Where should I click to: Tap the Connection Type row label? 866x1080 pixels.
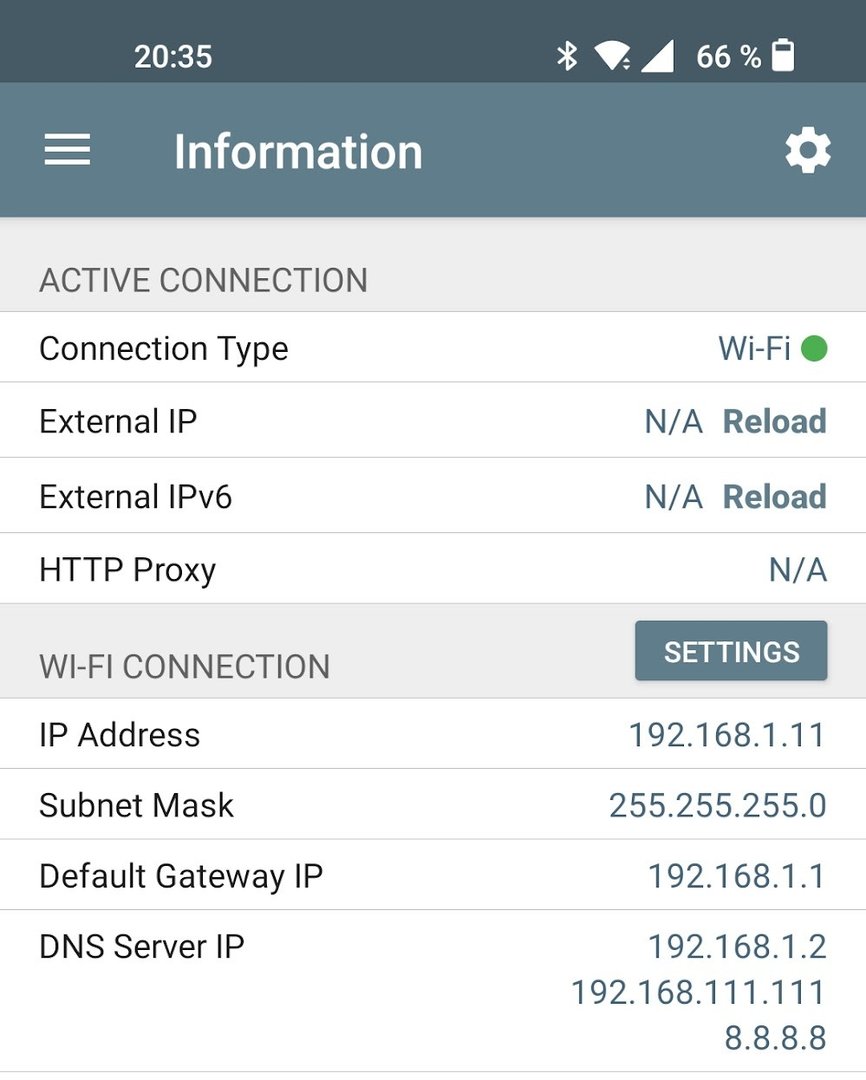[x=163, y=349]
